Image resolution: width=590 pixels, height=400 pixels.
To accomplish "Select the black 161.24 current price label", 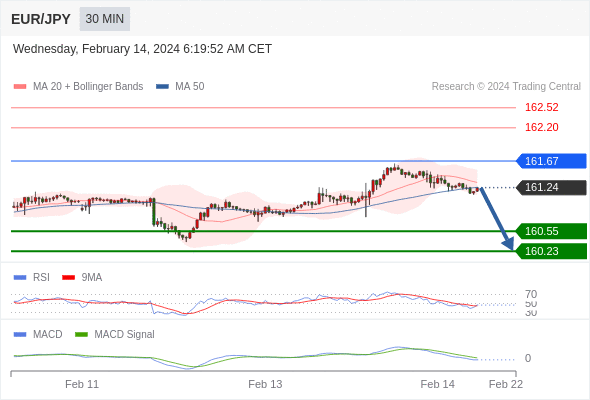I will (551, 187).
